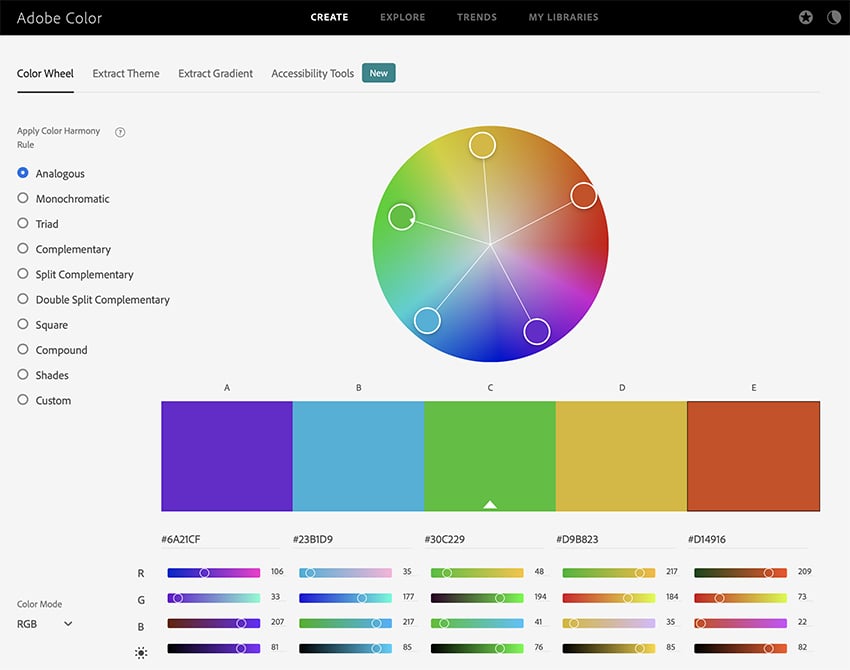850x670 pixels.
Task: Open the Explore menu in the top bar
Action: point(402,17)
